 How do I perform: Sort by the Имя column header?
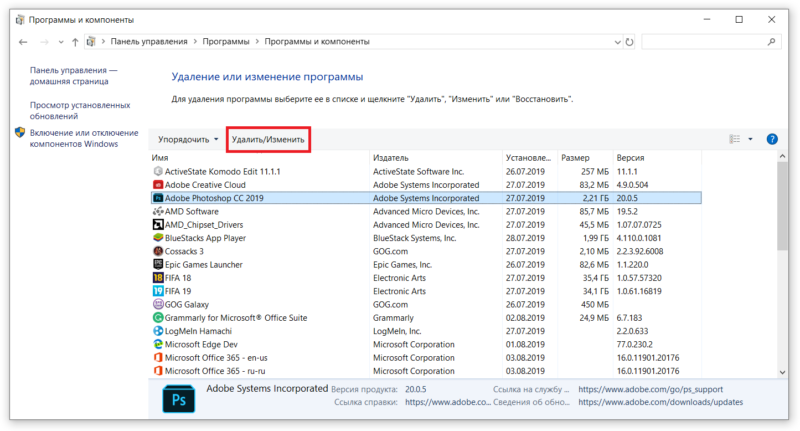[x=260, y=158]
